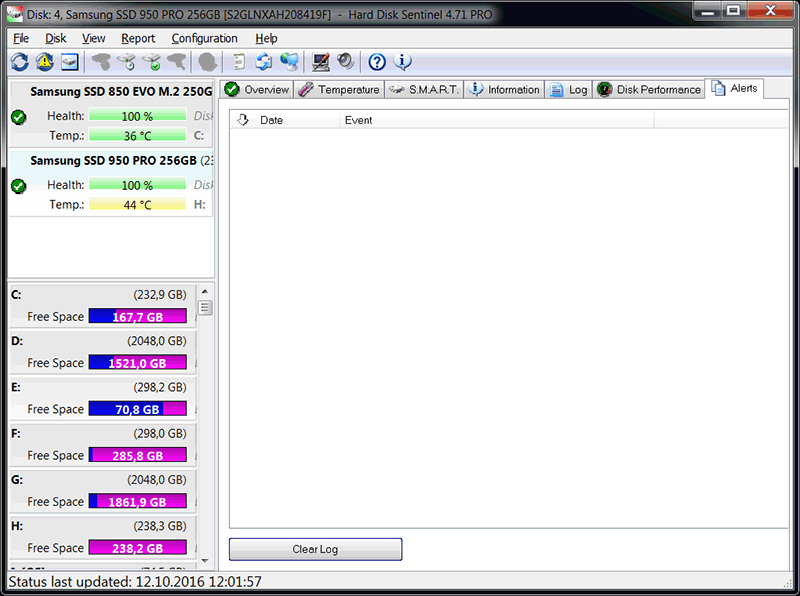Image resolution: width=800 pixels, height=596 pixels.
Task: Select the H: drive label in volume list
Action: tap(17, 526)
